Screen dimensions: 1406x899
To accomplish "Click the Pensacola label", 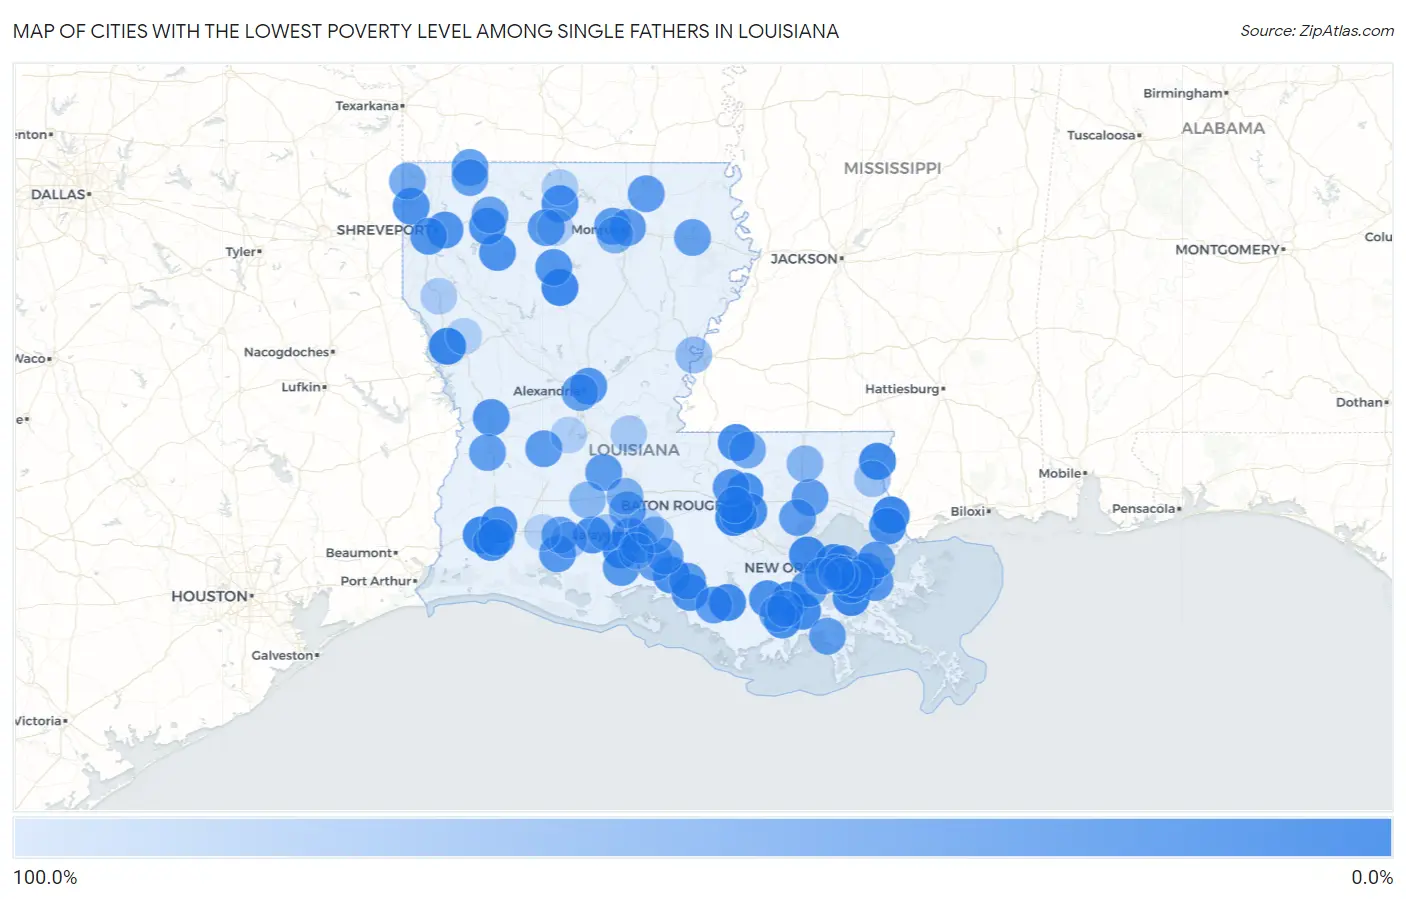I will tap(1146, 509).
